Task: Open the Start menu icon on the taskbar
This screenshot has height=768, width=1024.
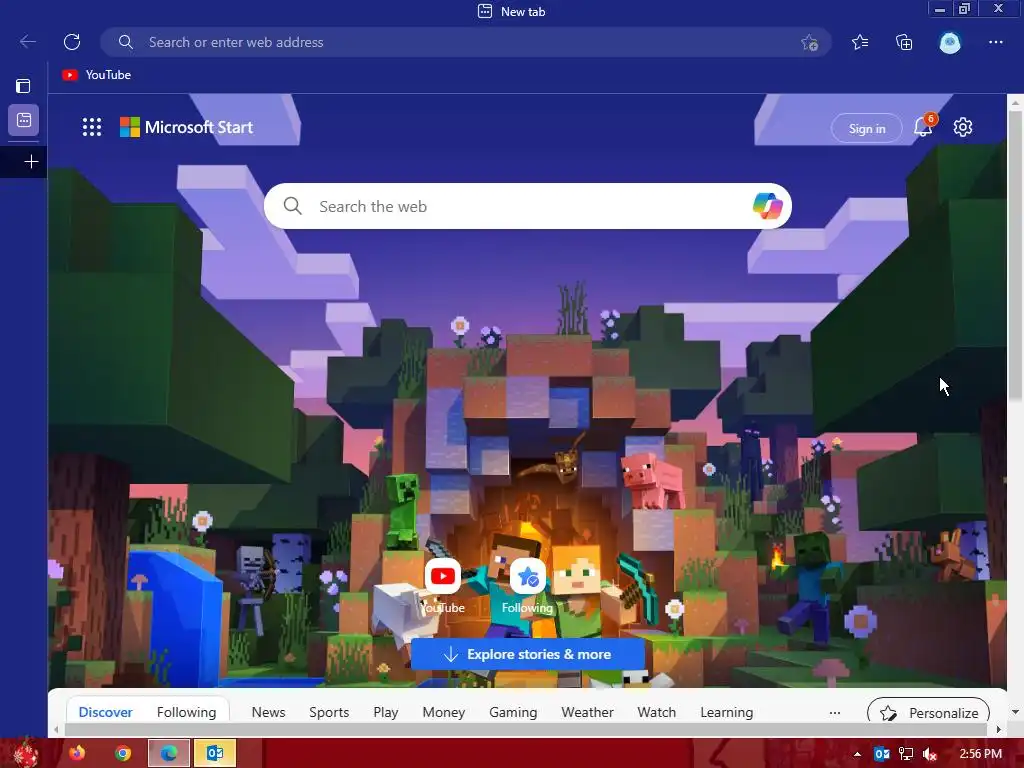Action: tap(25, 753)
